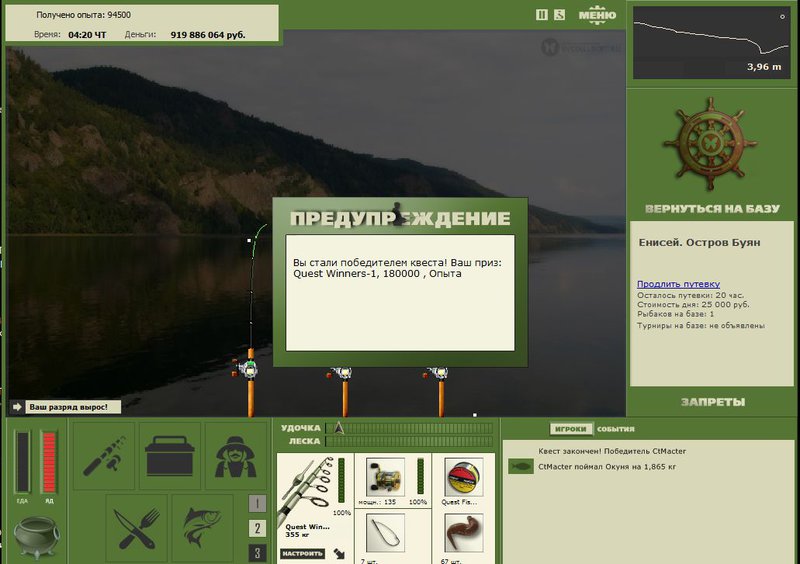
Task: Click the money value 919 886 064 руб.
Action: tap(208, 35)
